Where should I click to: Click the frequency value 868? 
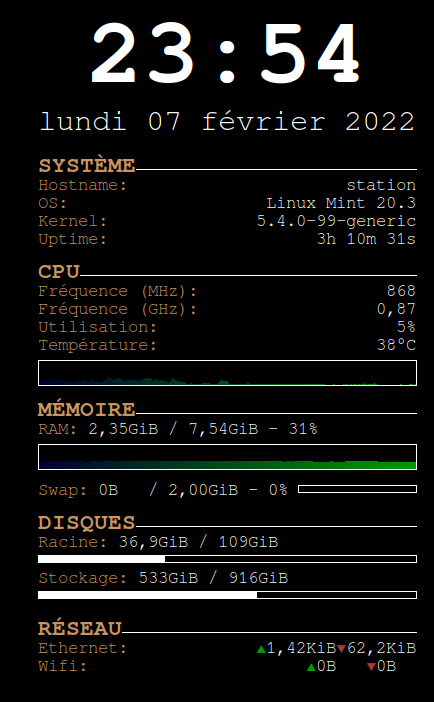pos(401,291)
